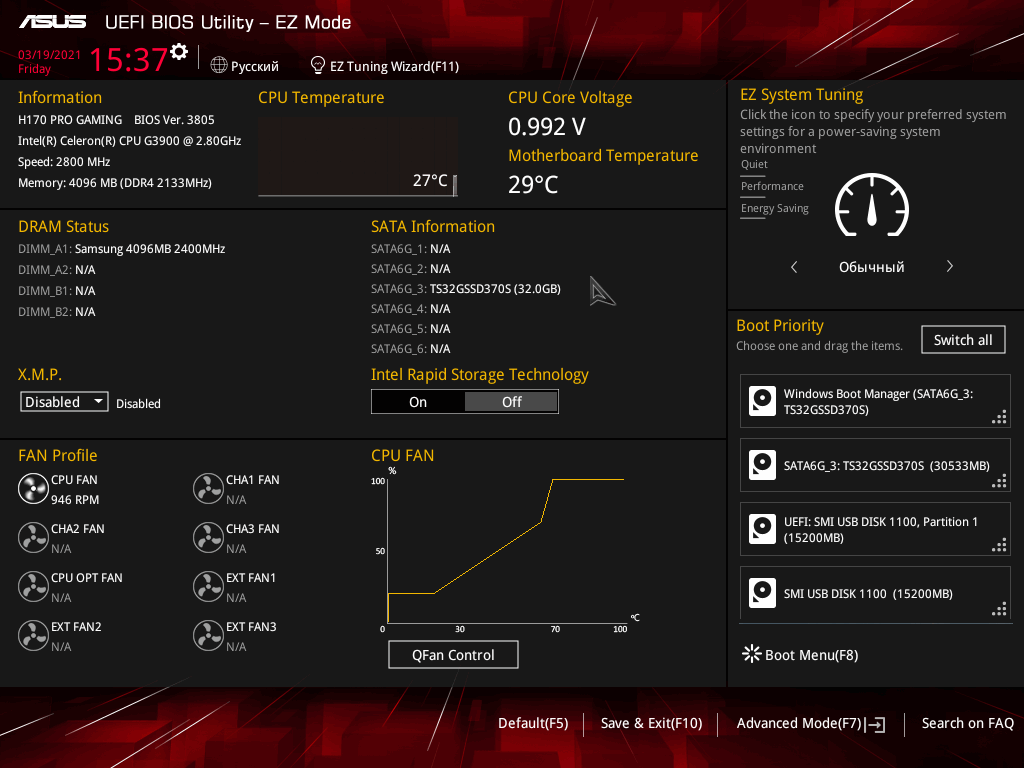Click drag handle on UEFI SMI USB DISK entry
The width and height of the screenshot is (1024, 768).
coord(999,545)
